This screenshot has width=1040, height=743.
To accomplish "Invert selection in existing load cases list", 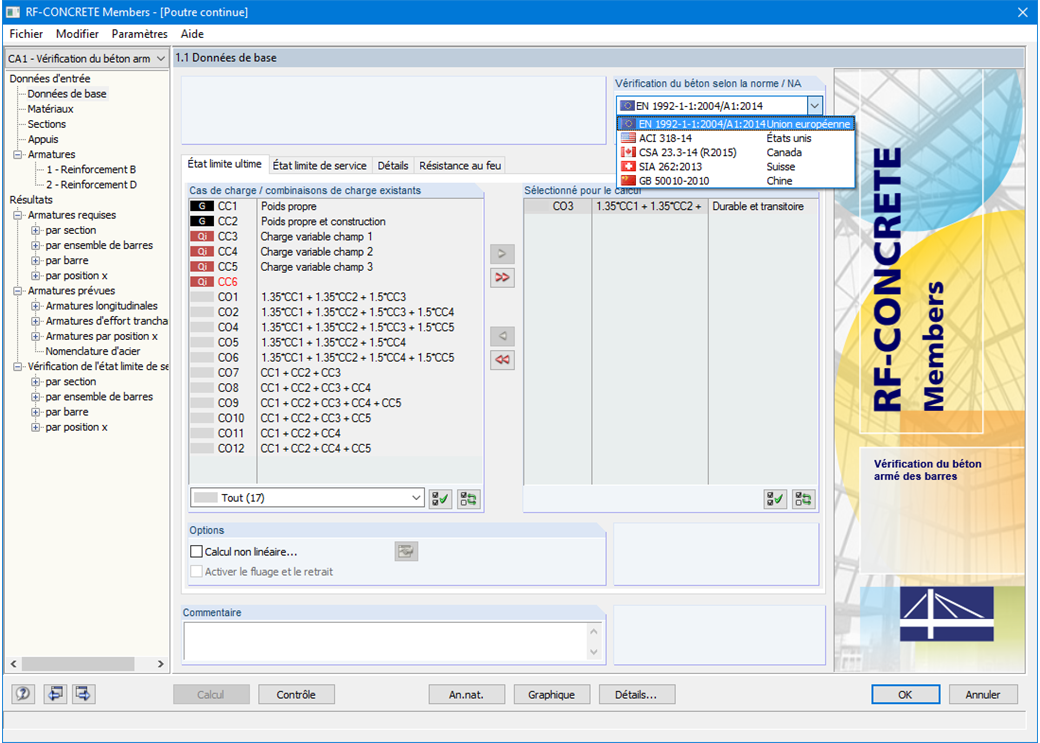I will coord(468,498).
